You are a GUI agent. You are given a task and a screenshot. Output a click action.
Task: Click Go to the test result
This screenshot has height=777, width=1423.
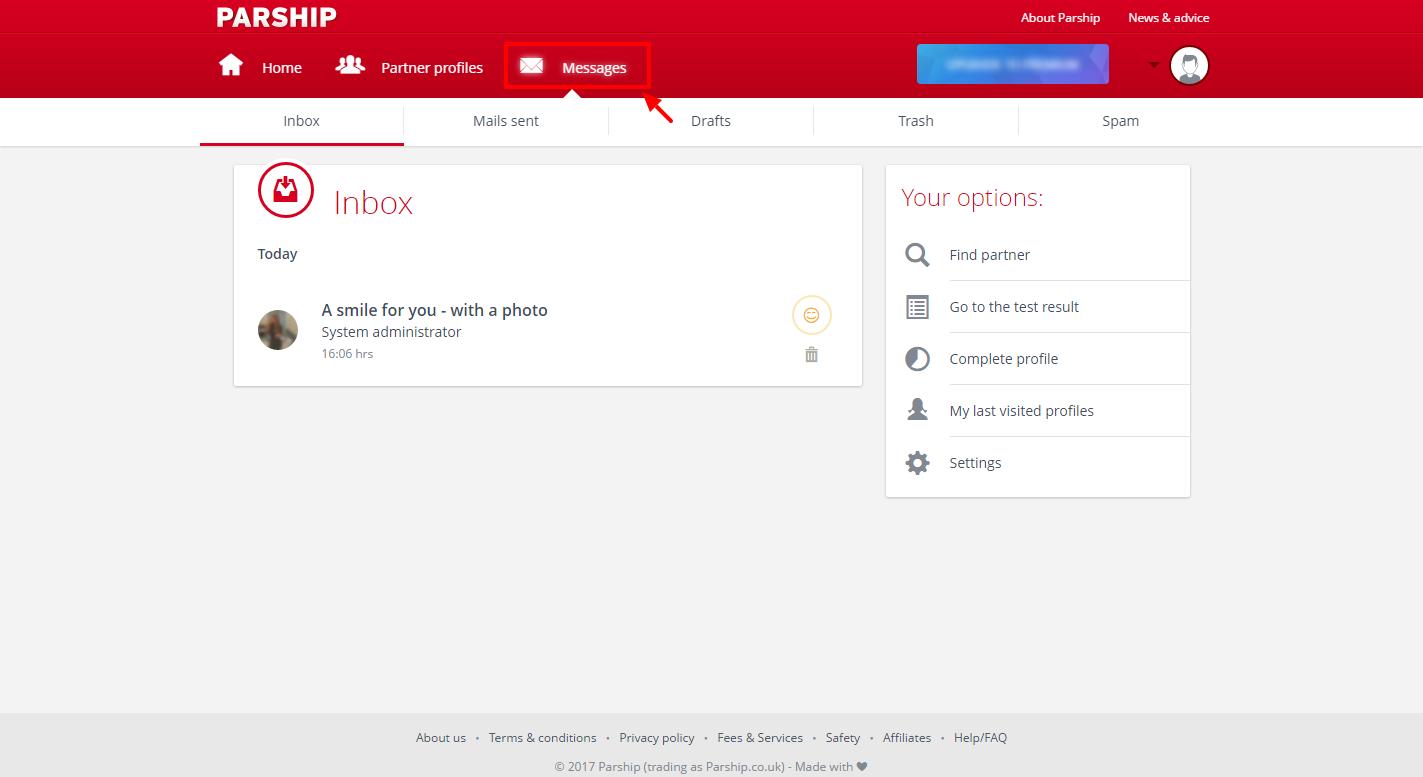click(x=1014, y=307)
